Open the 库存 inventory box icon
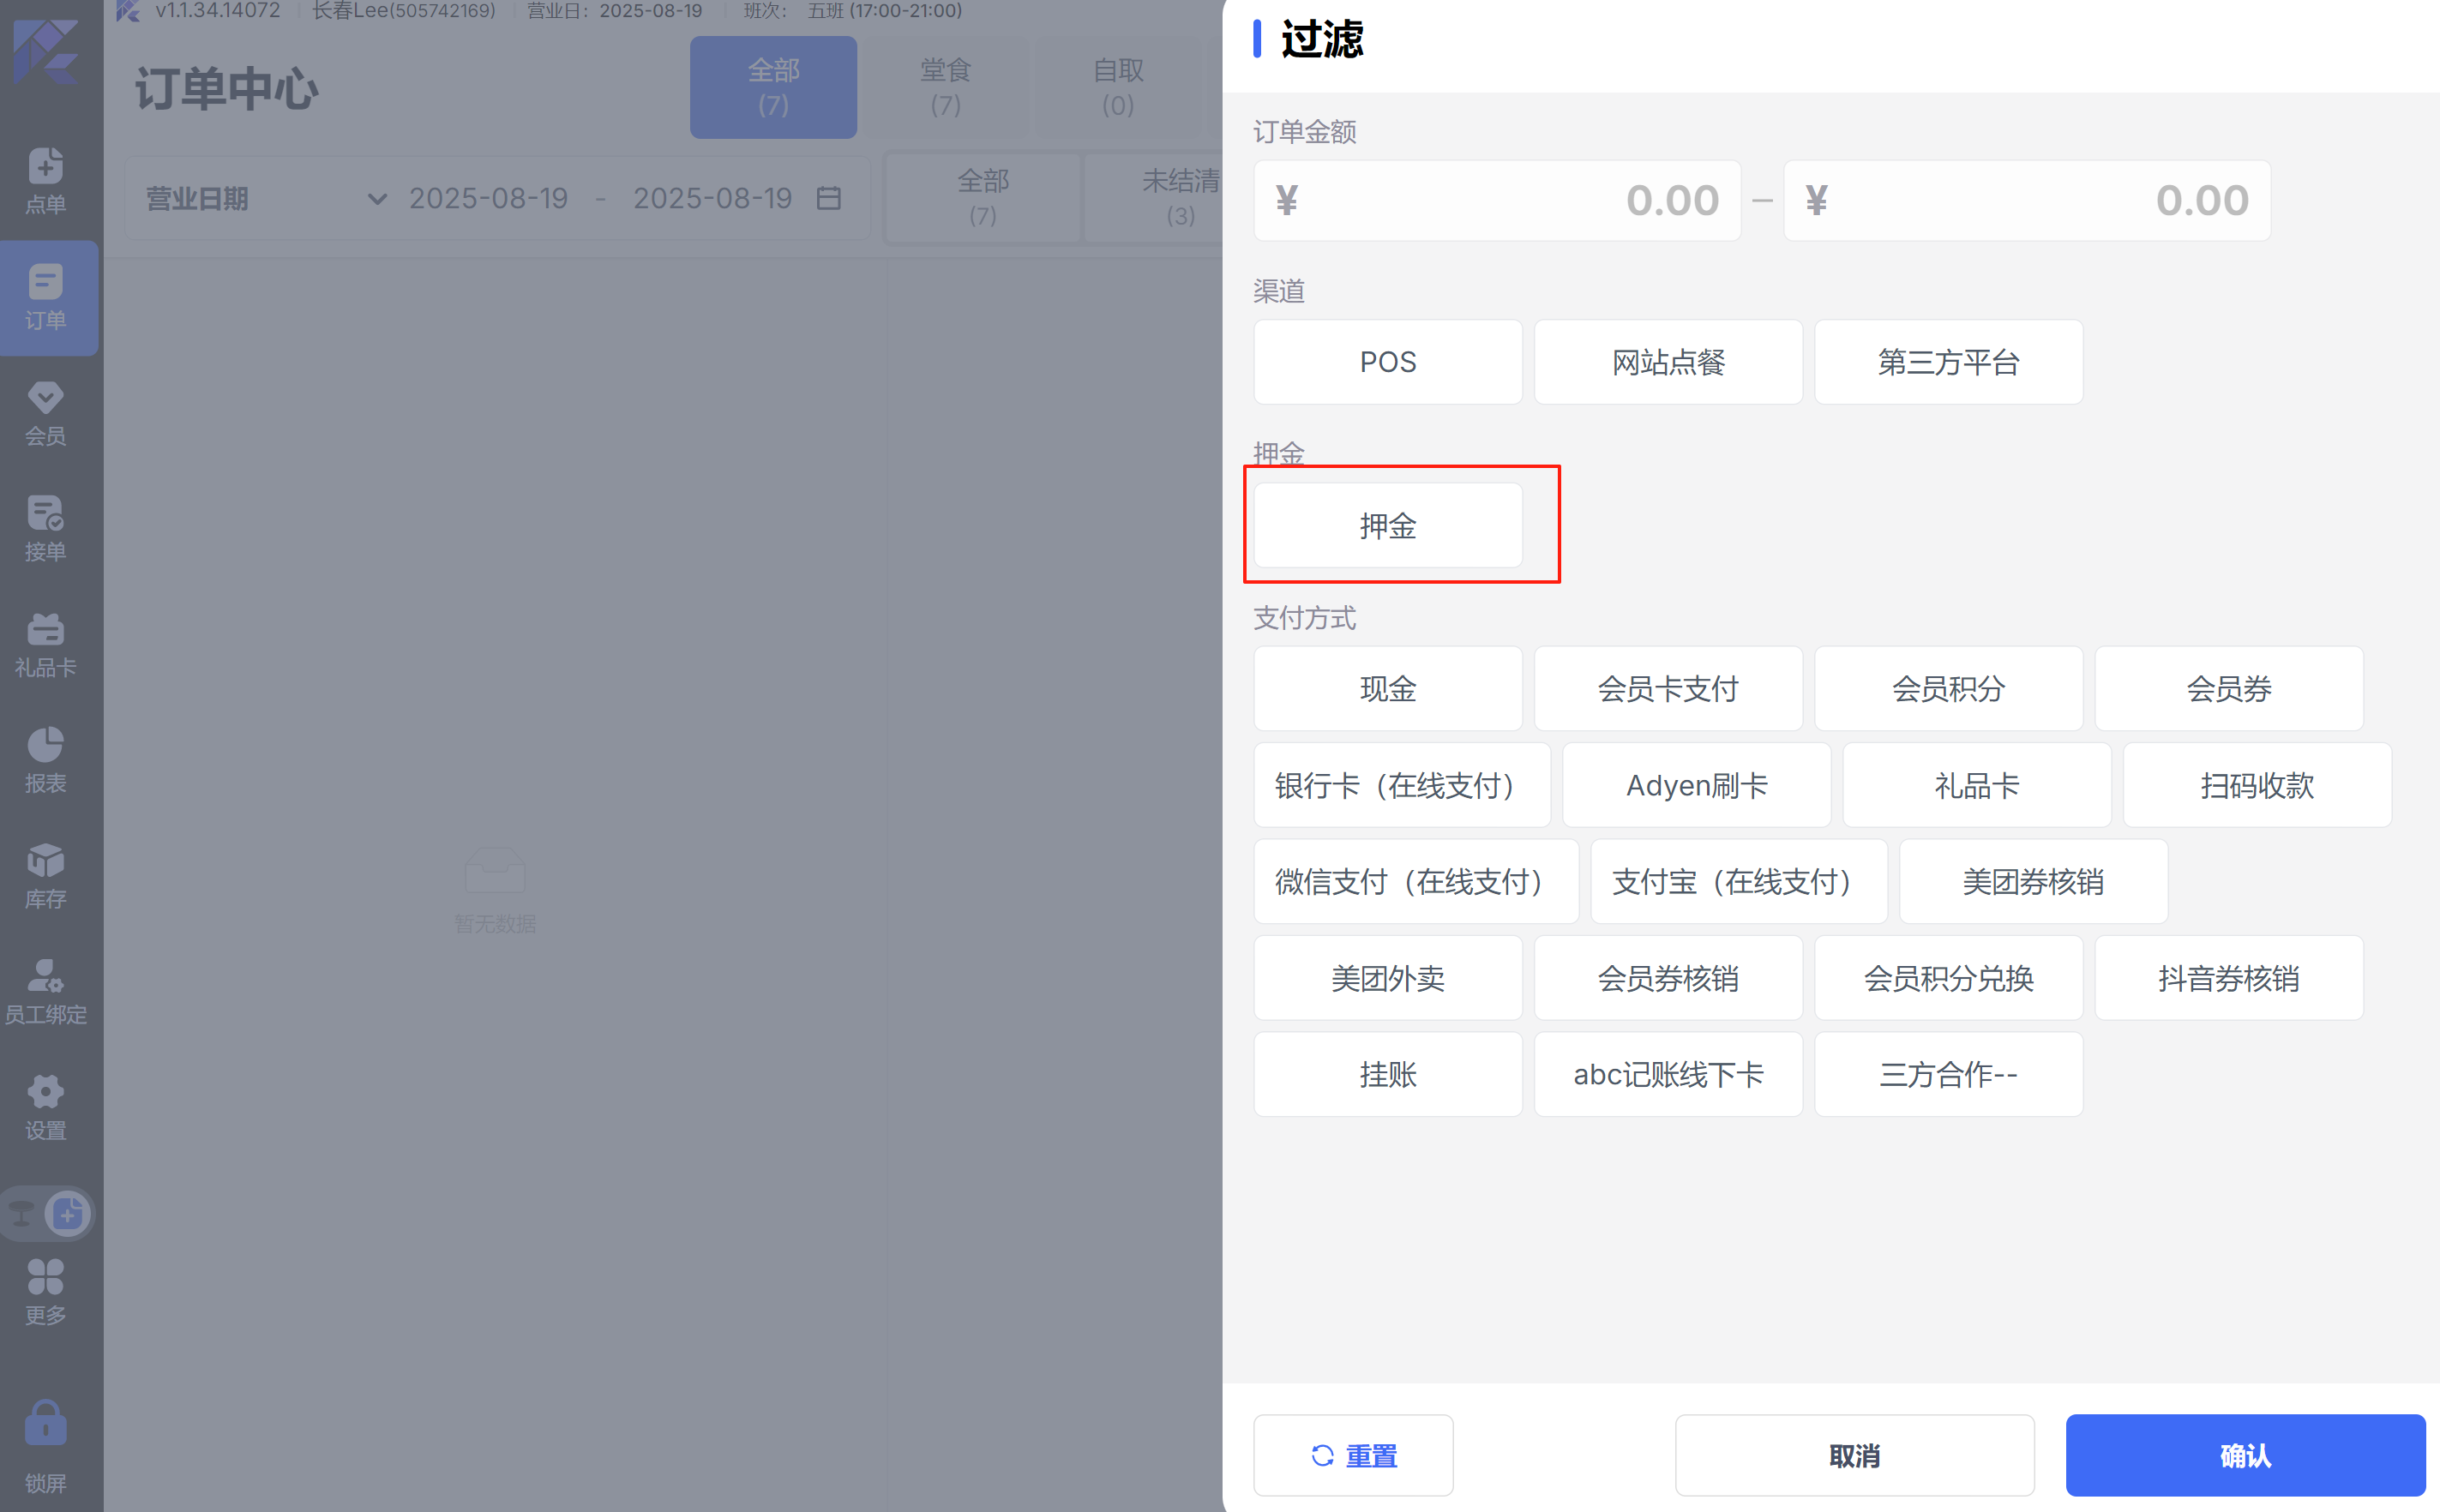2440x1512 pixels. pos(45,876)
